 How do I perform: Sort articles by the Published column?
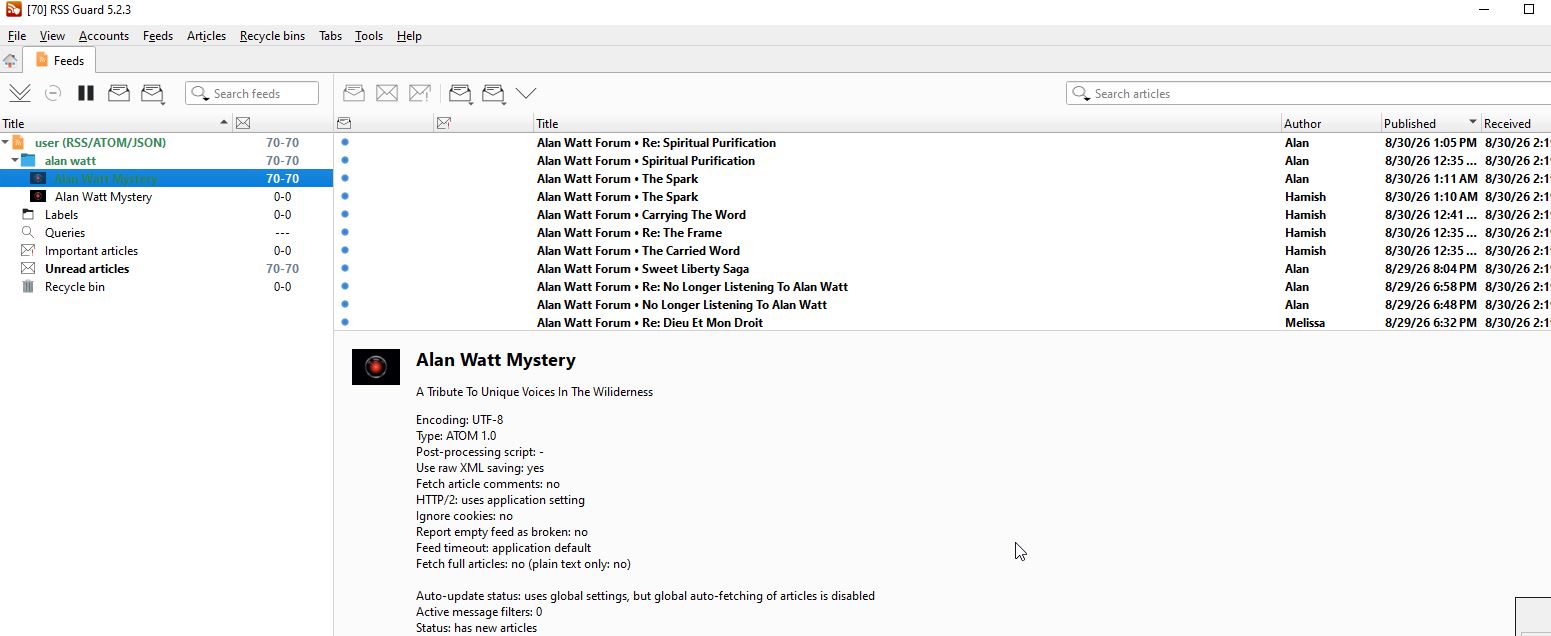pyautogui.click(x=1431, y=123)
